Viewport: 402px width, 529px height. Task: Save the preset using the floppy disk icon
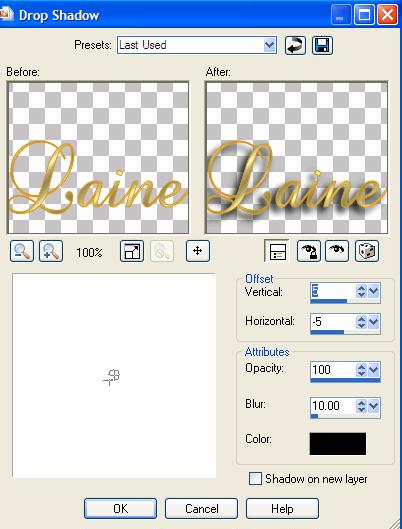[x=322, y=46]
